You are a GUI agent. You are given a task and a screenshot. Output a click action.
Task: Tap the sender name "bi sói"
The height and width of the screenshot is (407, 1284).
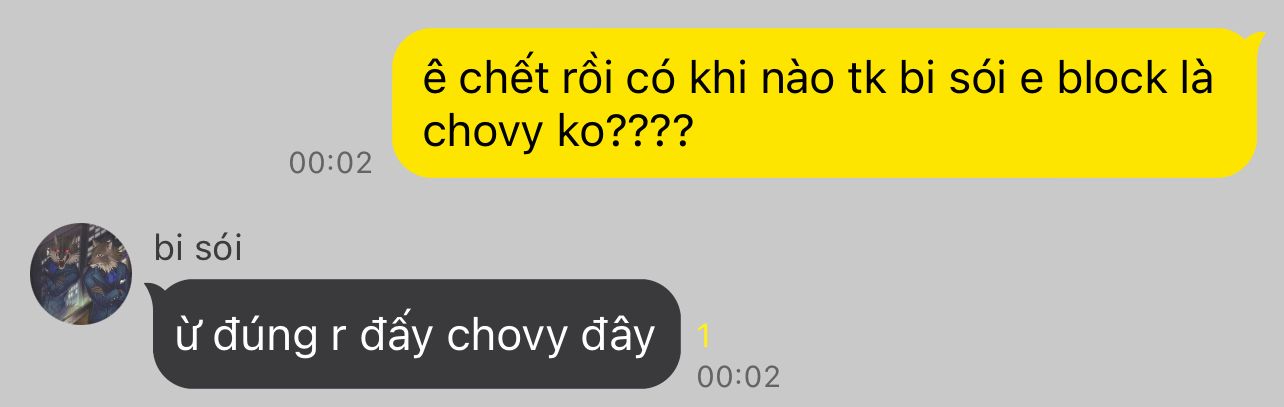(x=198, y=247)
